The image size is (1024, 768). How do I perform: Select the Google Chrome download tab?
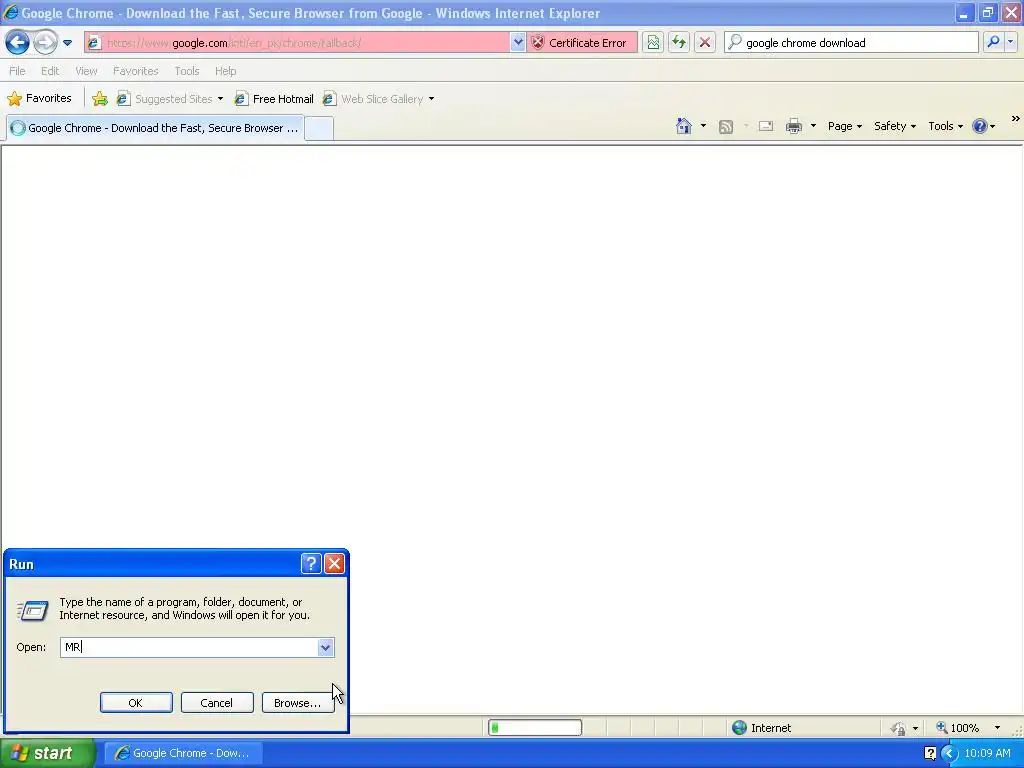click(155, 128)
